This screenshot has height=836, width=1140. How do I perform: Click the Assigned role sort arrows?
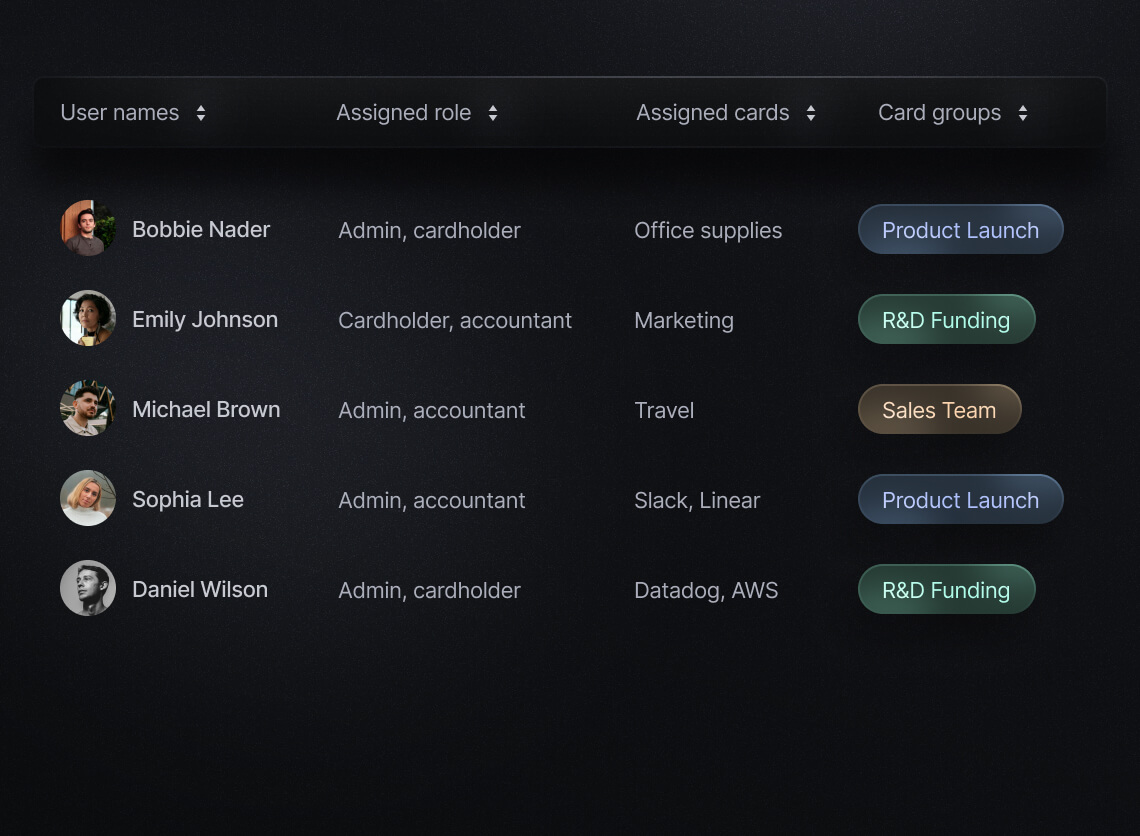point(492,113)
